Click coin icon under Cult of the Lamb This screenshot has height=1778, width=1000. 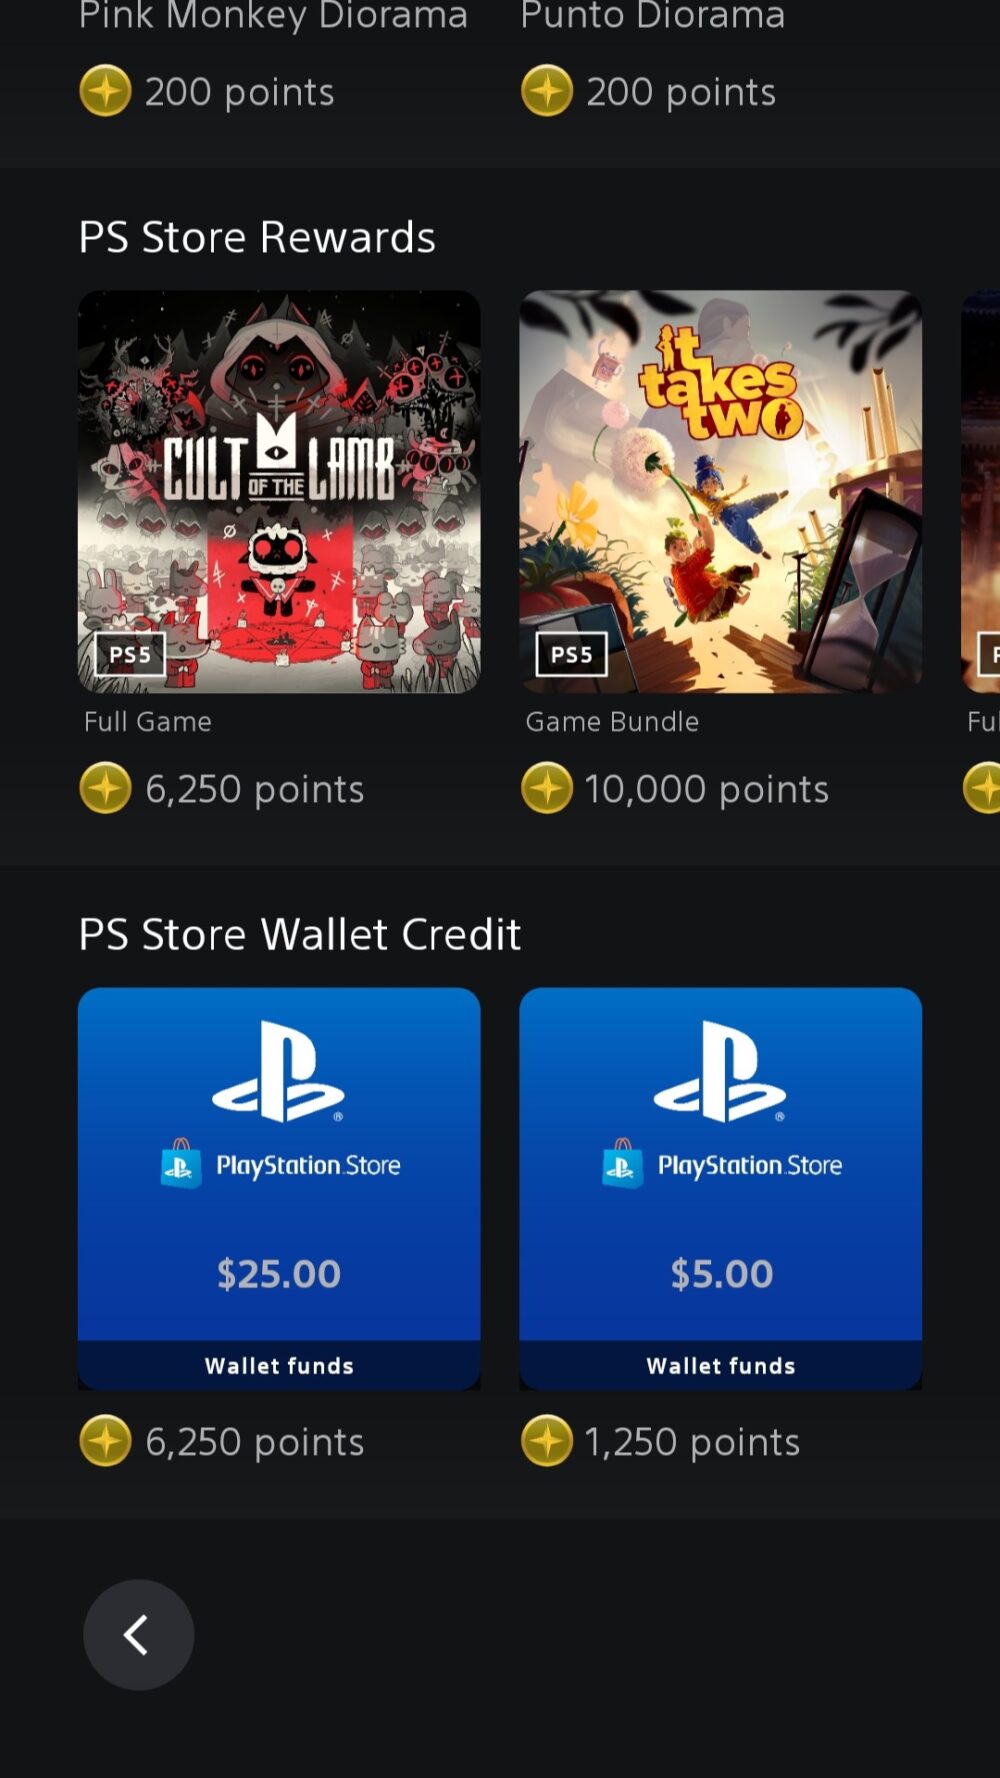click(x=105, y=788)
